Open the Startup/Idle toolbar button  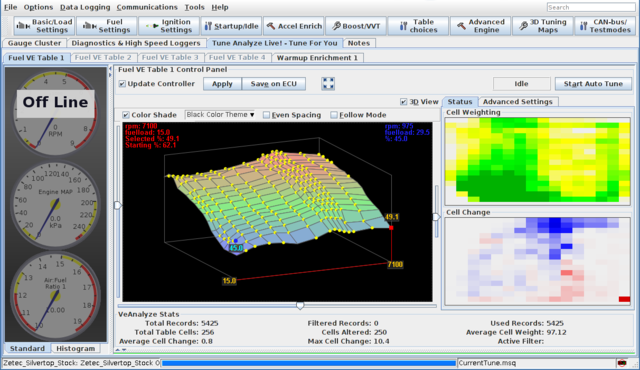click(231, 26)
